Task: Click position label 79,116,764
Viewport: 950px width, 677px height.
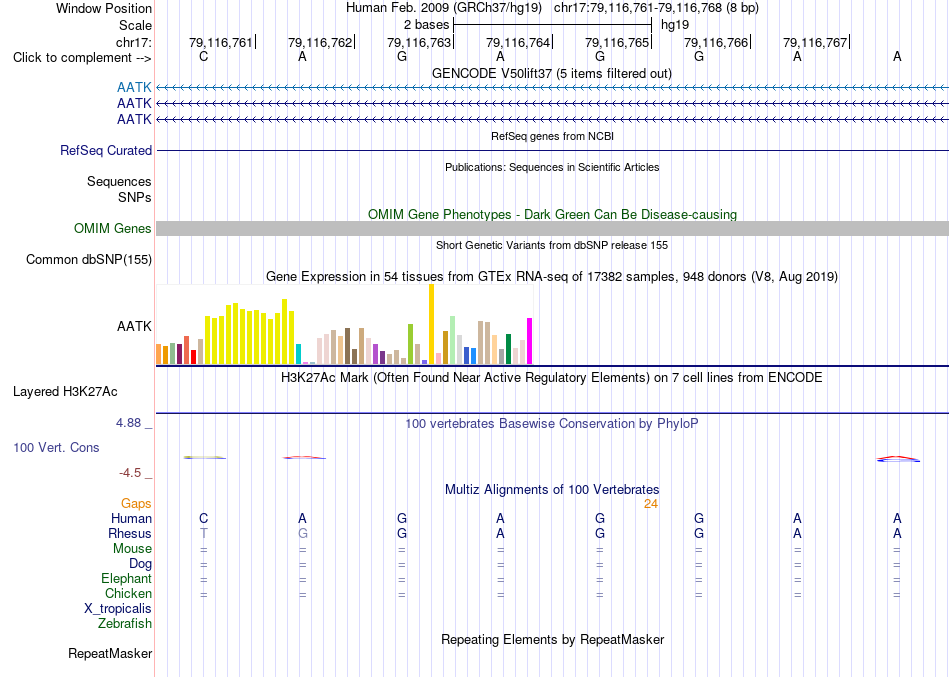Action: [x=518, y=42]
